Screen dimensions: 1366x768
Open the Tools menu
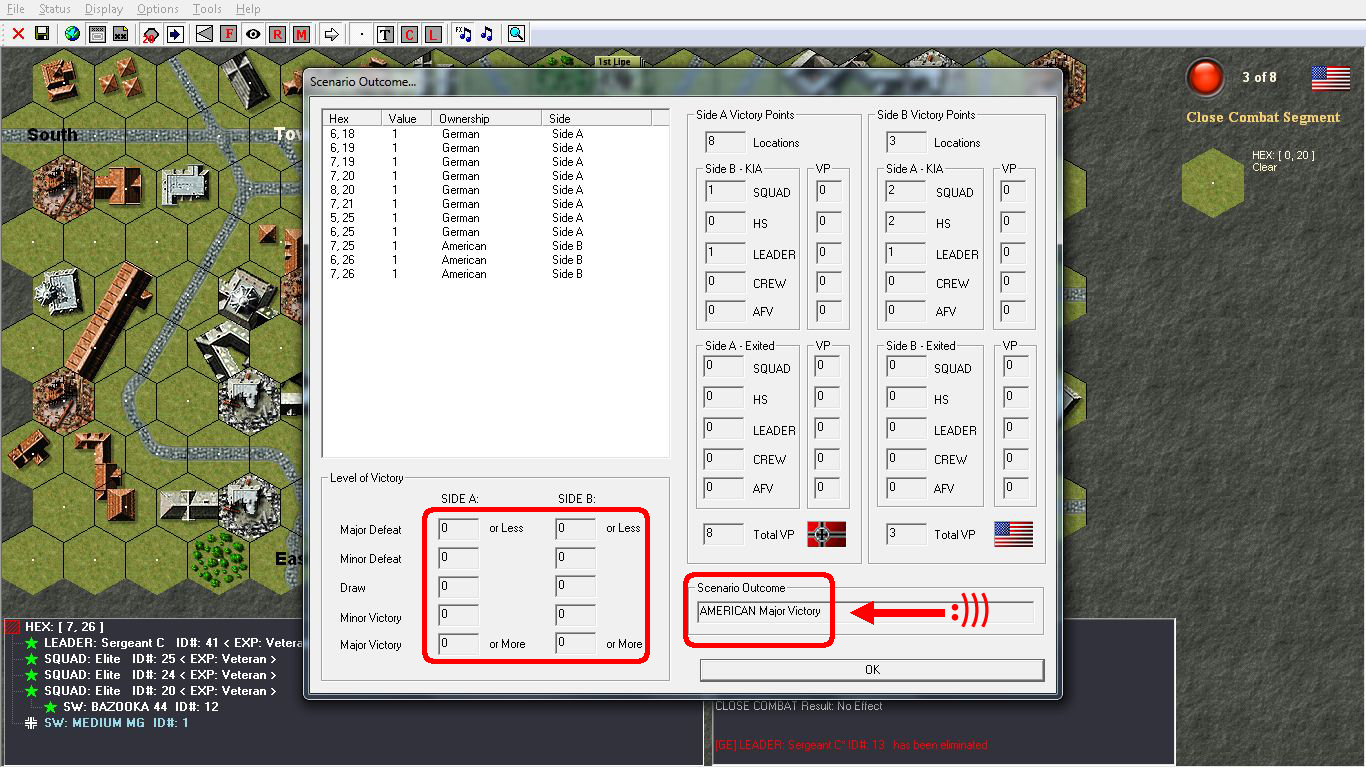click(x=207, y=9)
